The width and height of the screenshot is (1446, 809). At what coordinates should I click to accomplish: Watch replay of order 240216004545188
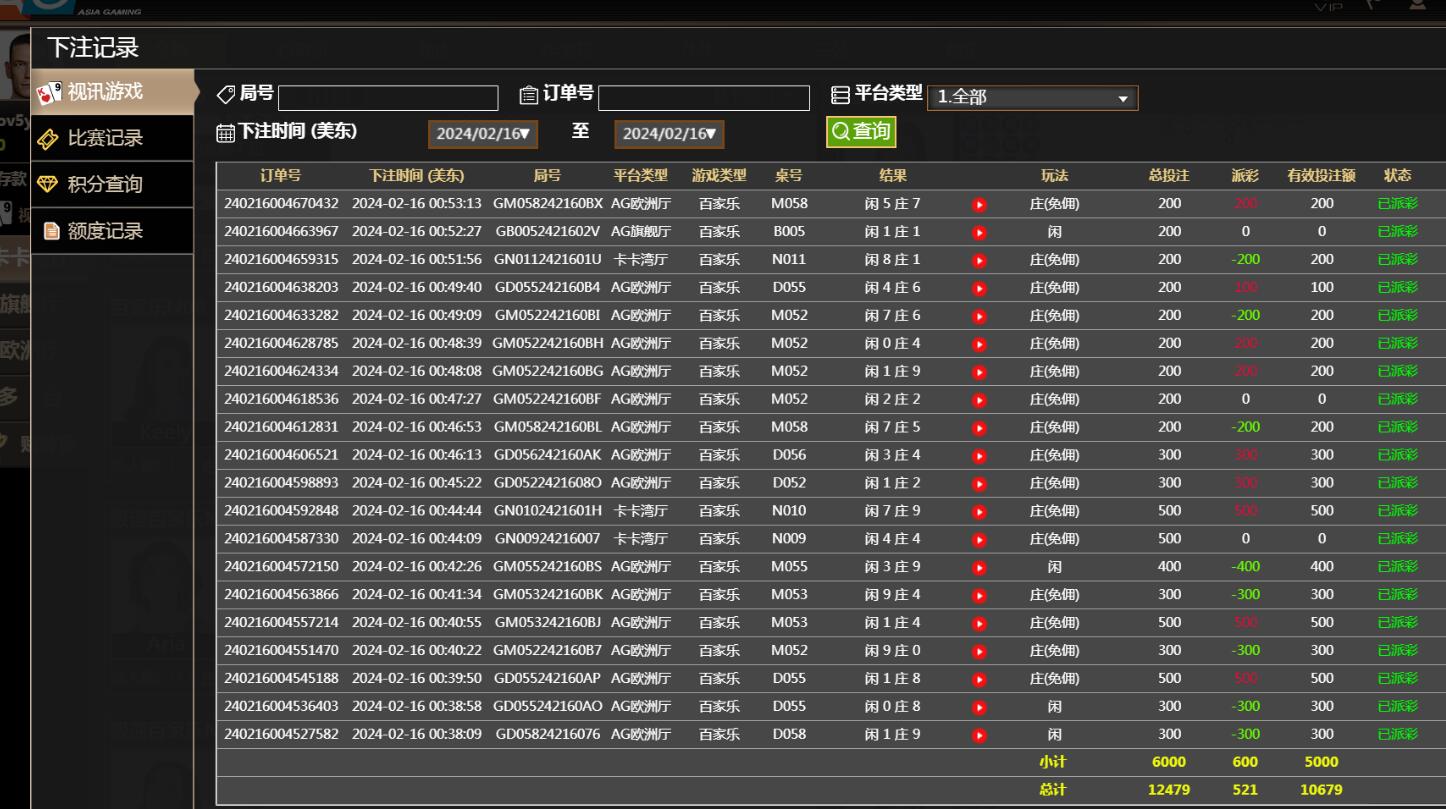(x=979, y=679)
